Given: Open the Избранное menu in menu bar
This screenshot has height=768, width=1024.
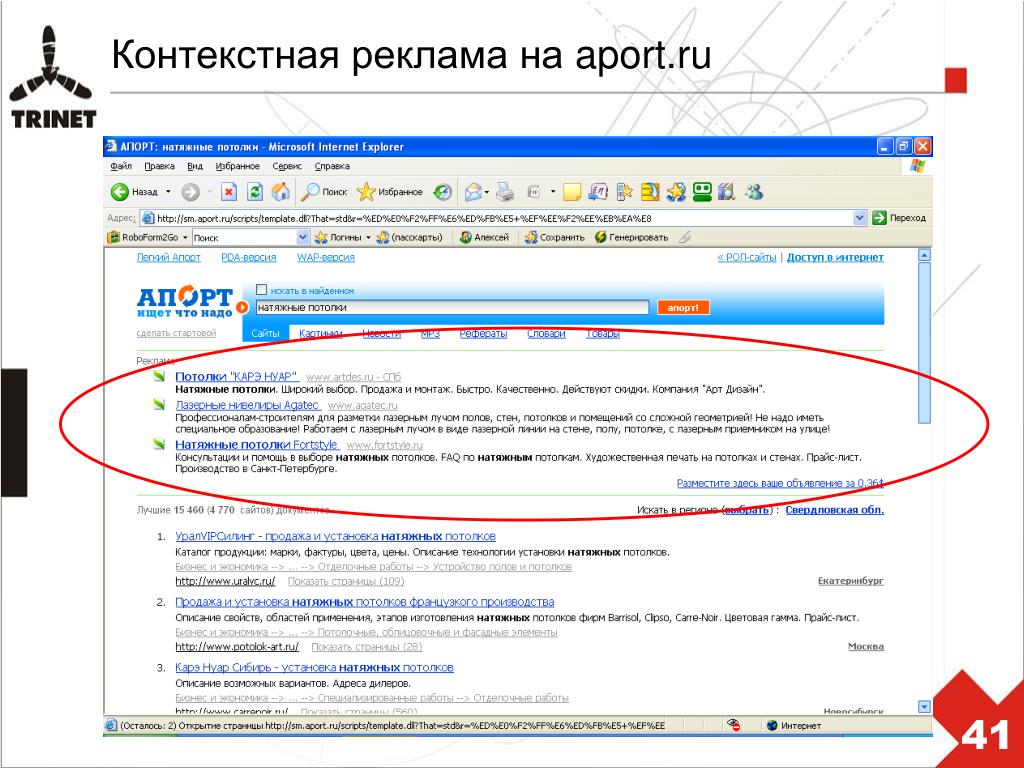Looking at the screenshot, I should (238, 167).
